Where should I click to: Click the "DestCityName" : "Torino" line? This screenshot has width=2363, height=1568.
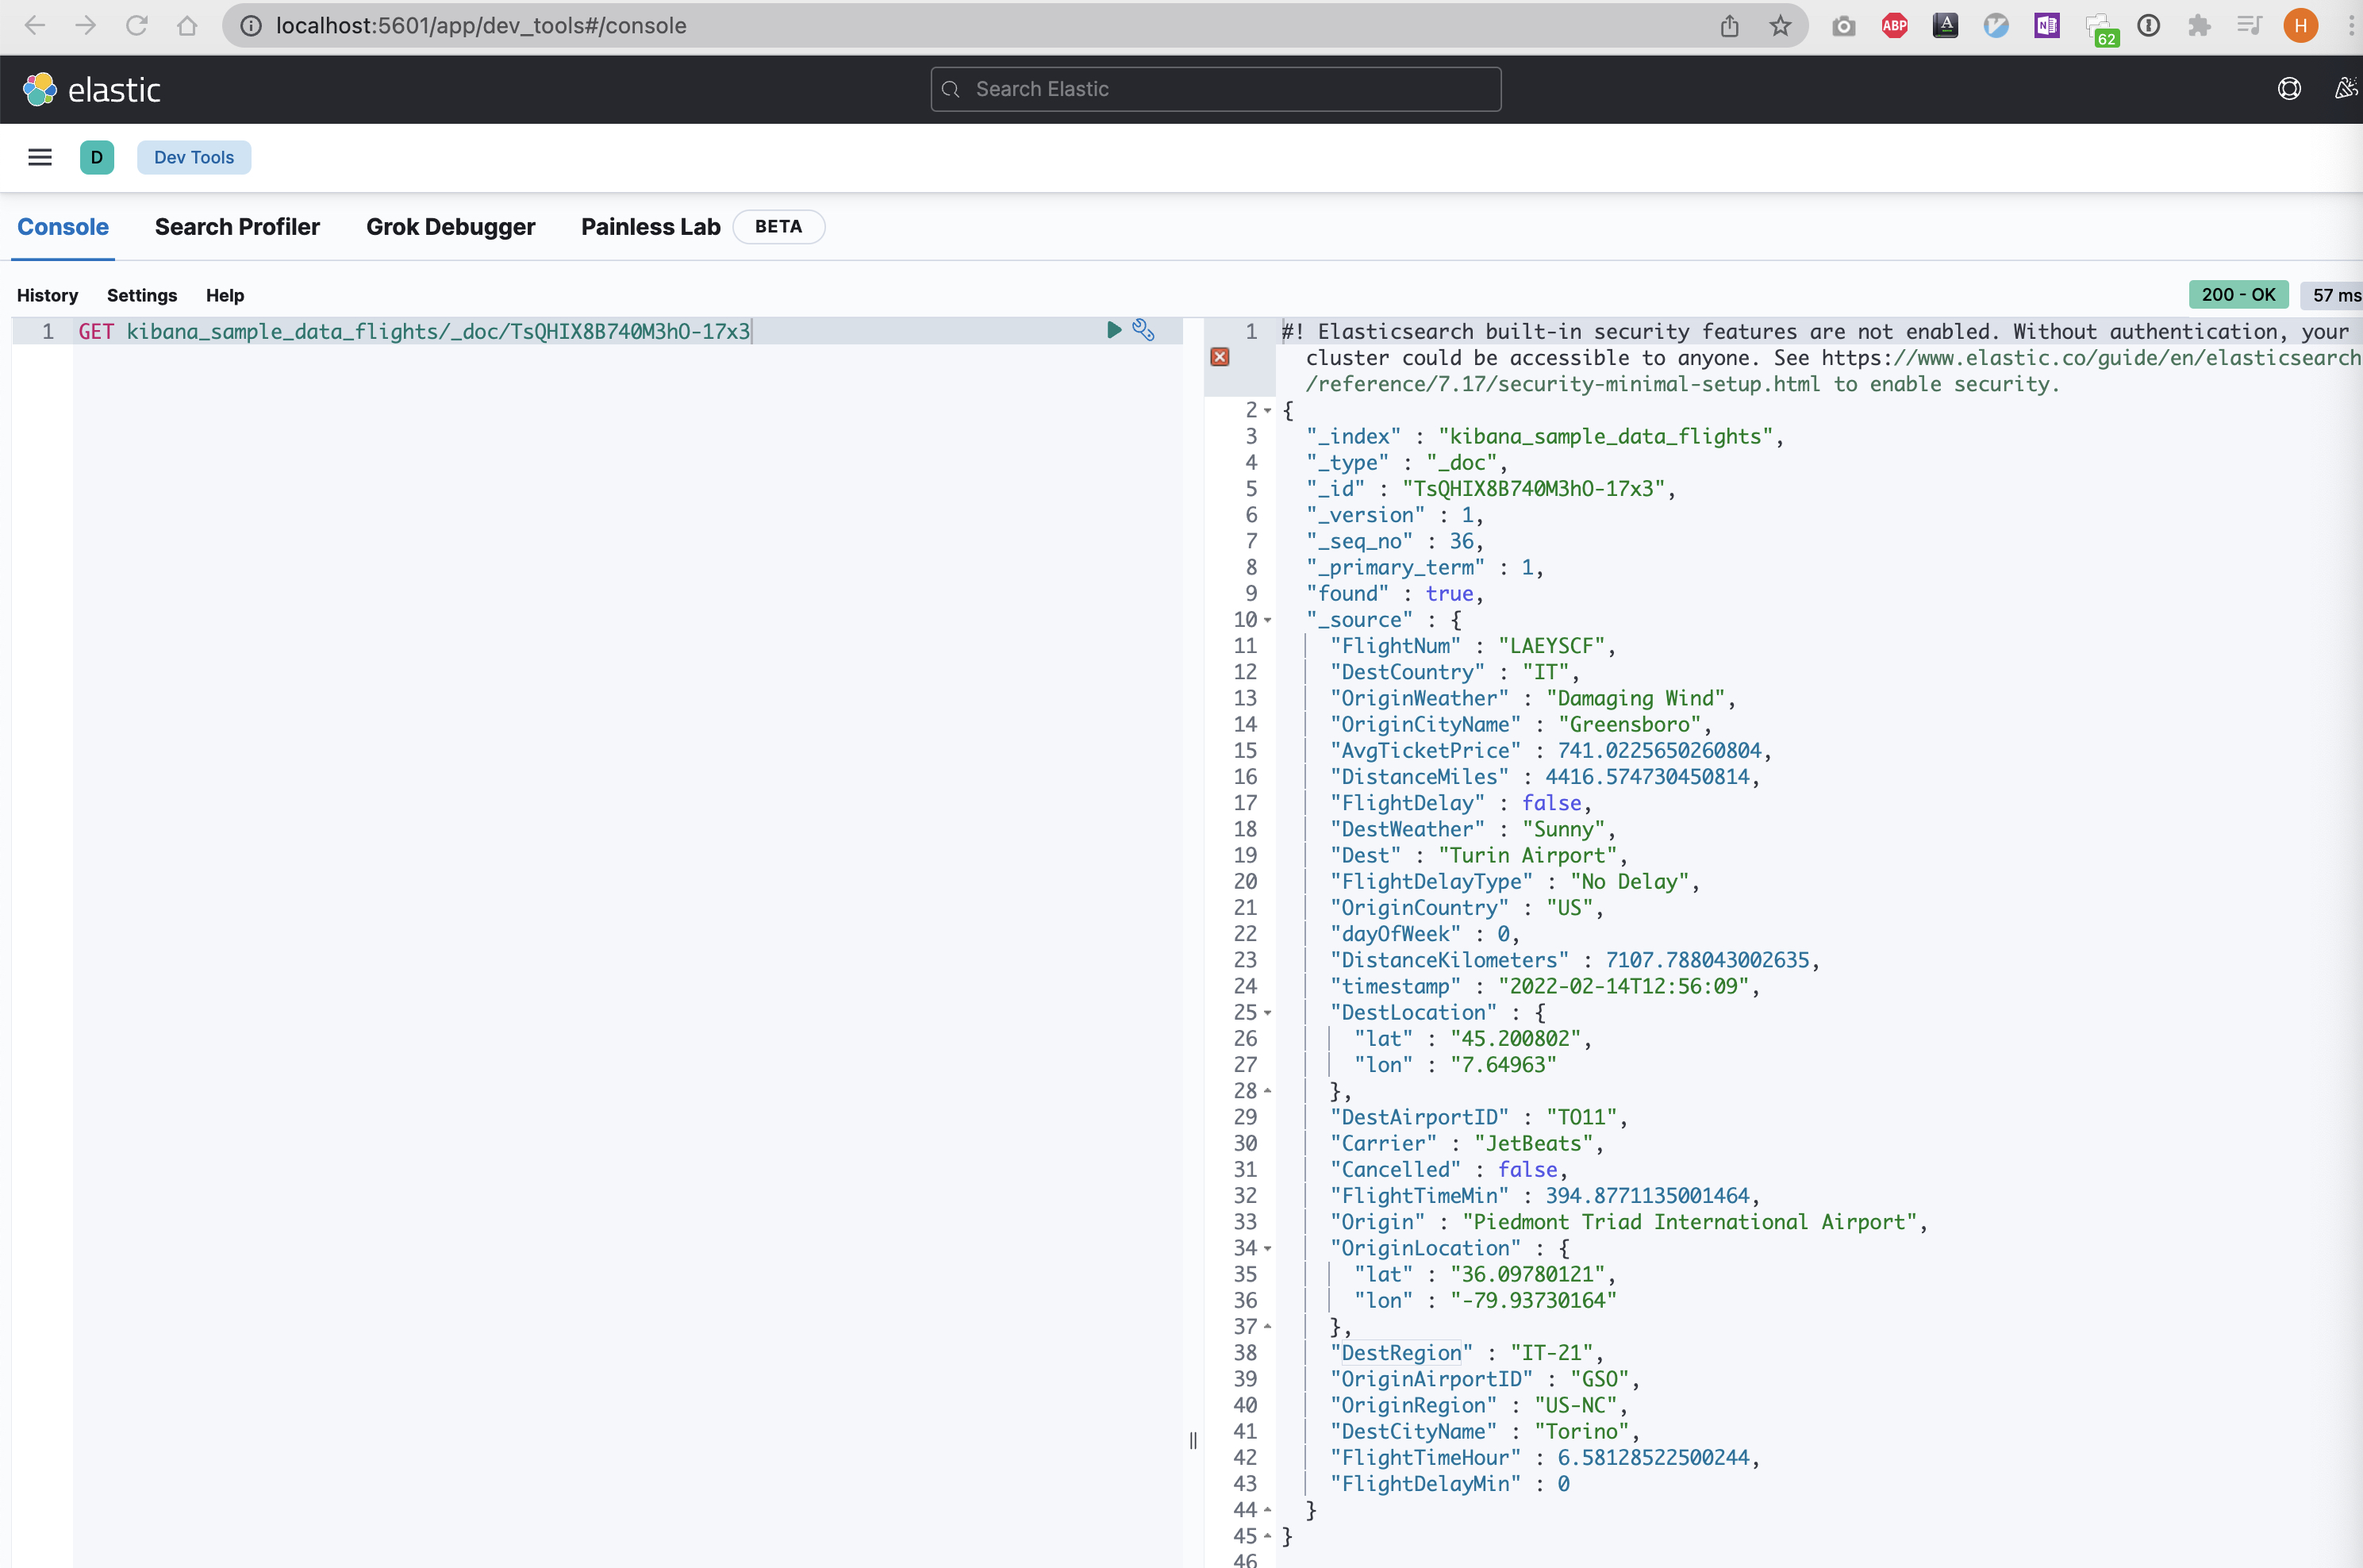click(x=1485, y=1432)
